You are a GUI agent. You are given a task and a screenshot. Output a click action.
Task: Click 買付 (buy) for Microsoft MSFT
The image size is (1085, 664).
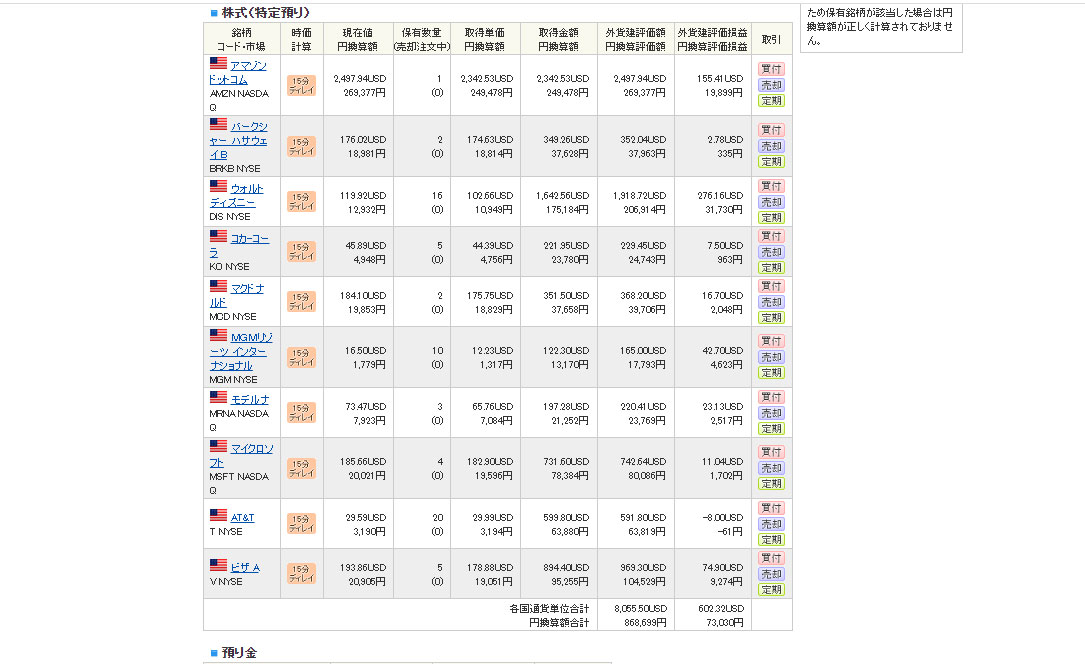[771, 452]
